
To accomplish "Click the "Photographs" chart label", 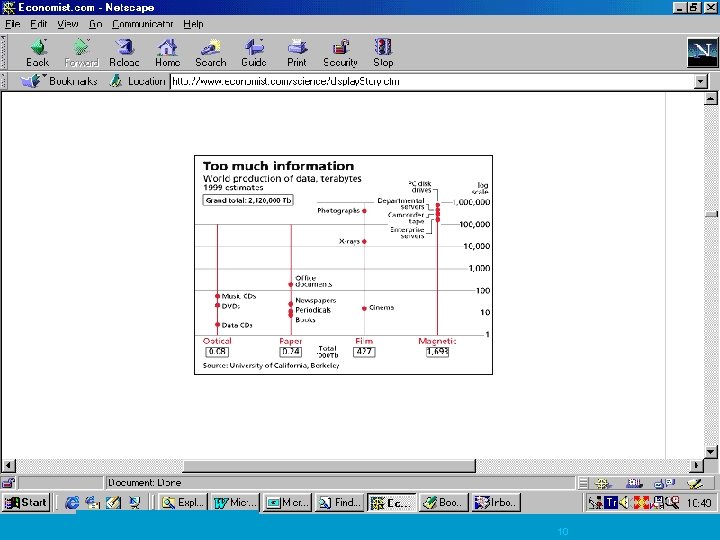I will [x=338, y=210].
